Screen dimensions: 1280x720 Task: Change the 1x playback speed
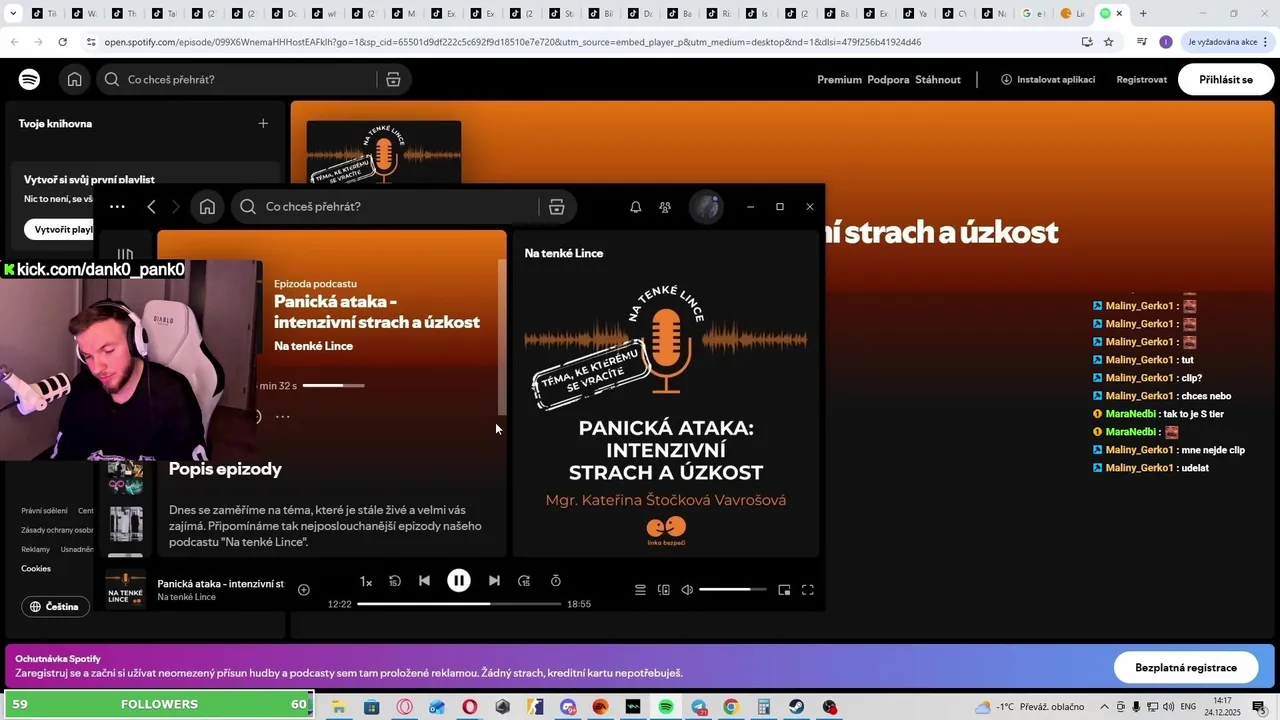pos(366,581)
